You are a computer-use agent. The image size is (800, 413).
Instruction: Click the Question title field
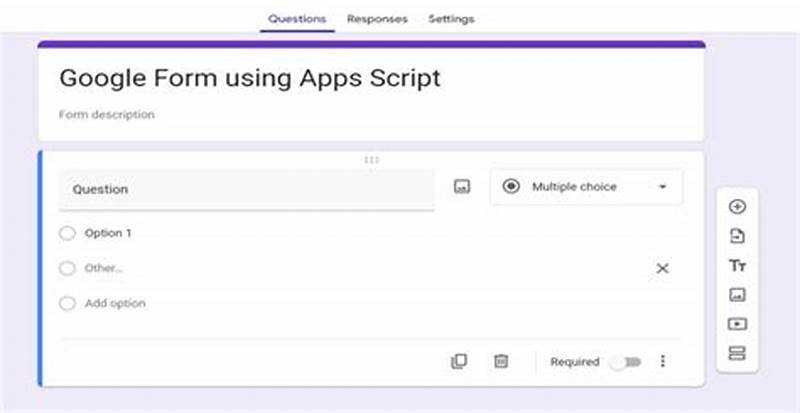pos(247,189)
